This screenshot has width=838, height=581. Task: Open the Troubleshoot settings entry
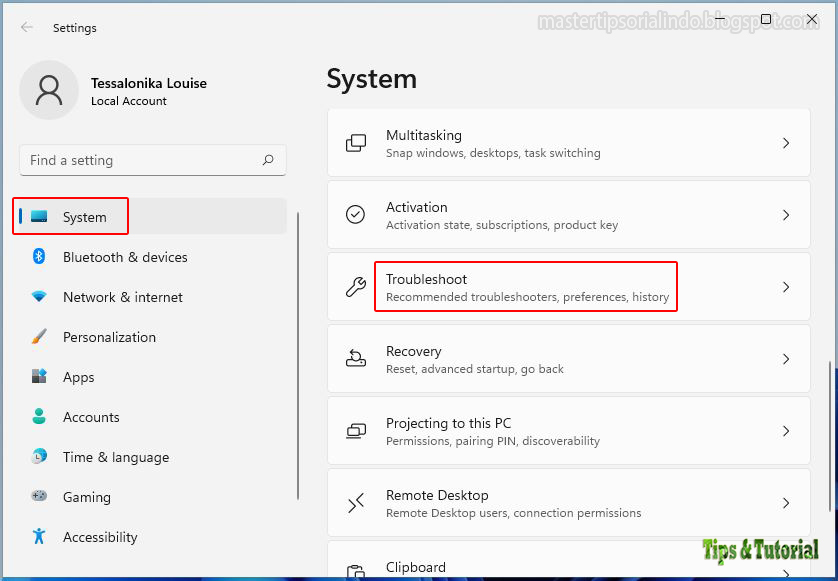[525, 286]
